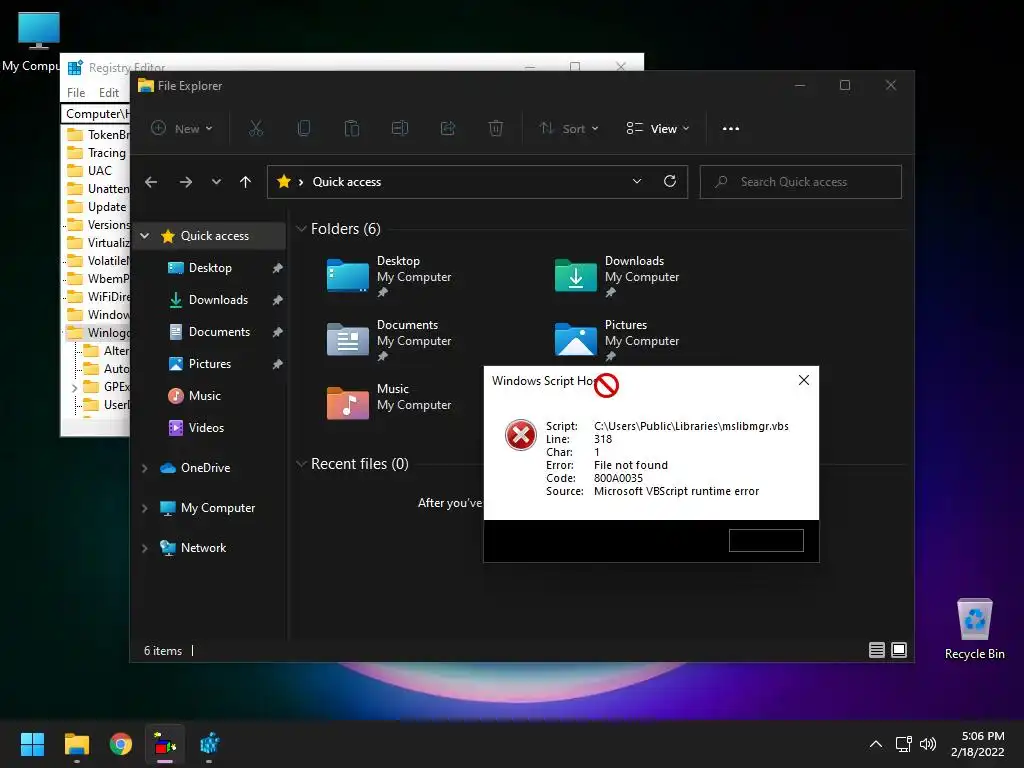Click the Share icon in File Explorer toolbar

(x=448, y=128)
